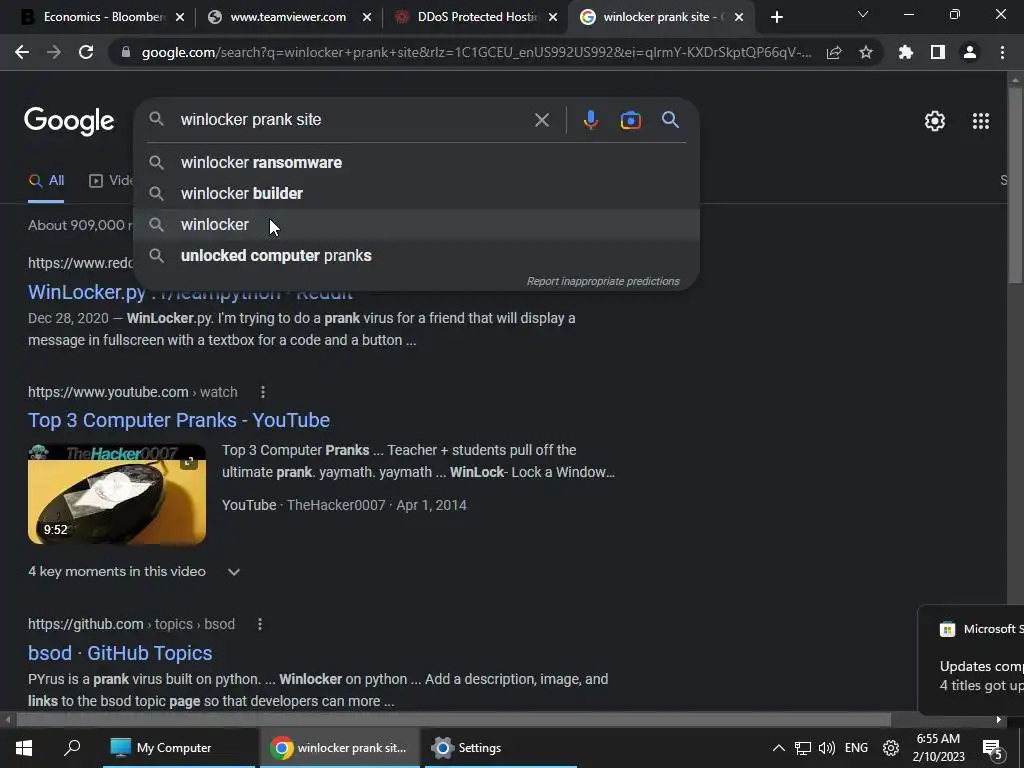Click the horizontal page scrollbar
The image size is (1024, 768).
(x=454, y=720)
